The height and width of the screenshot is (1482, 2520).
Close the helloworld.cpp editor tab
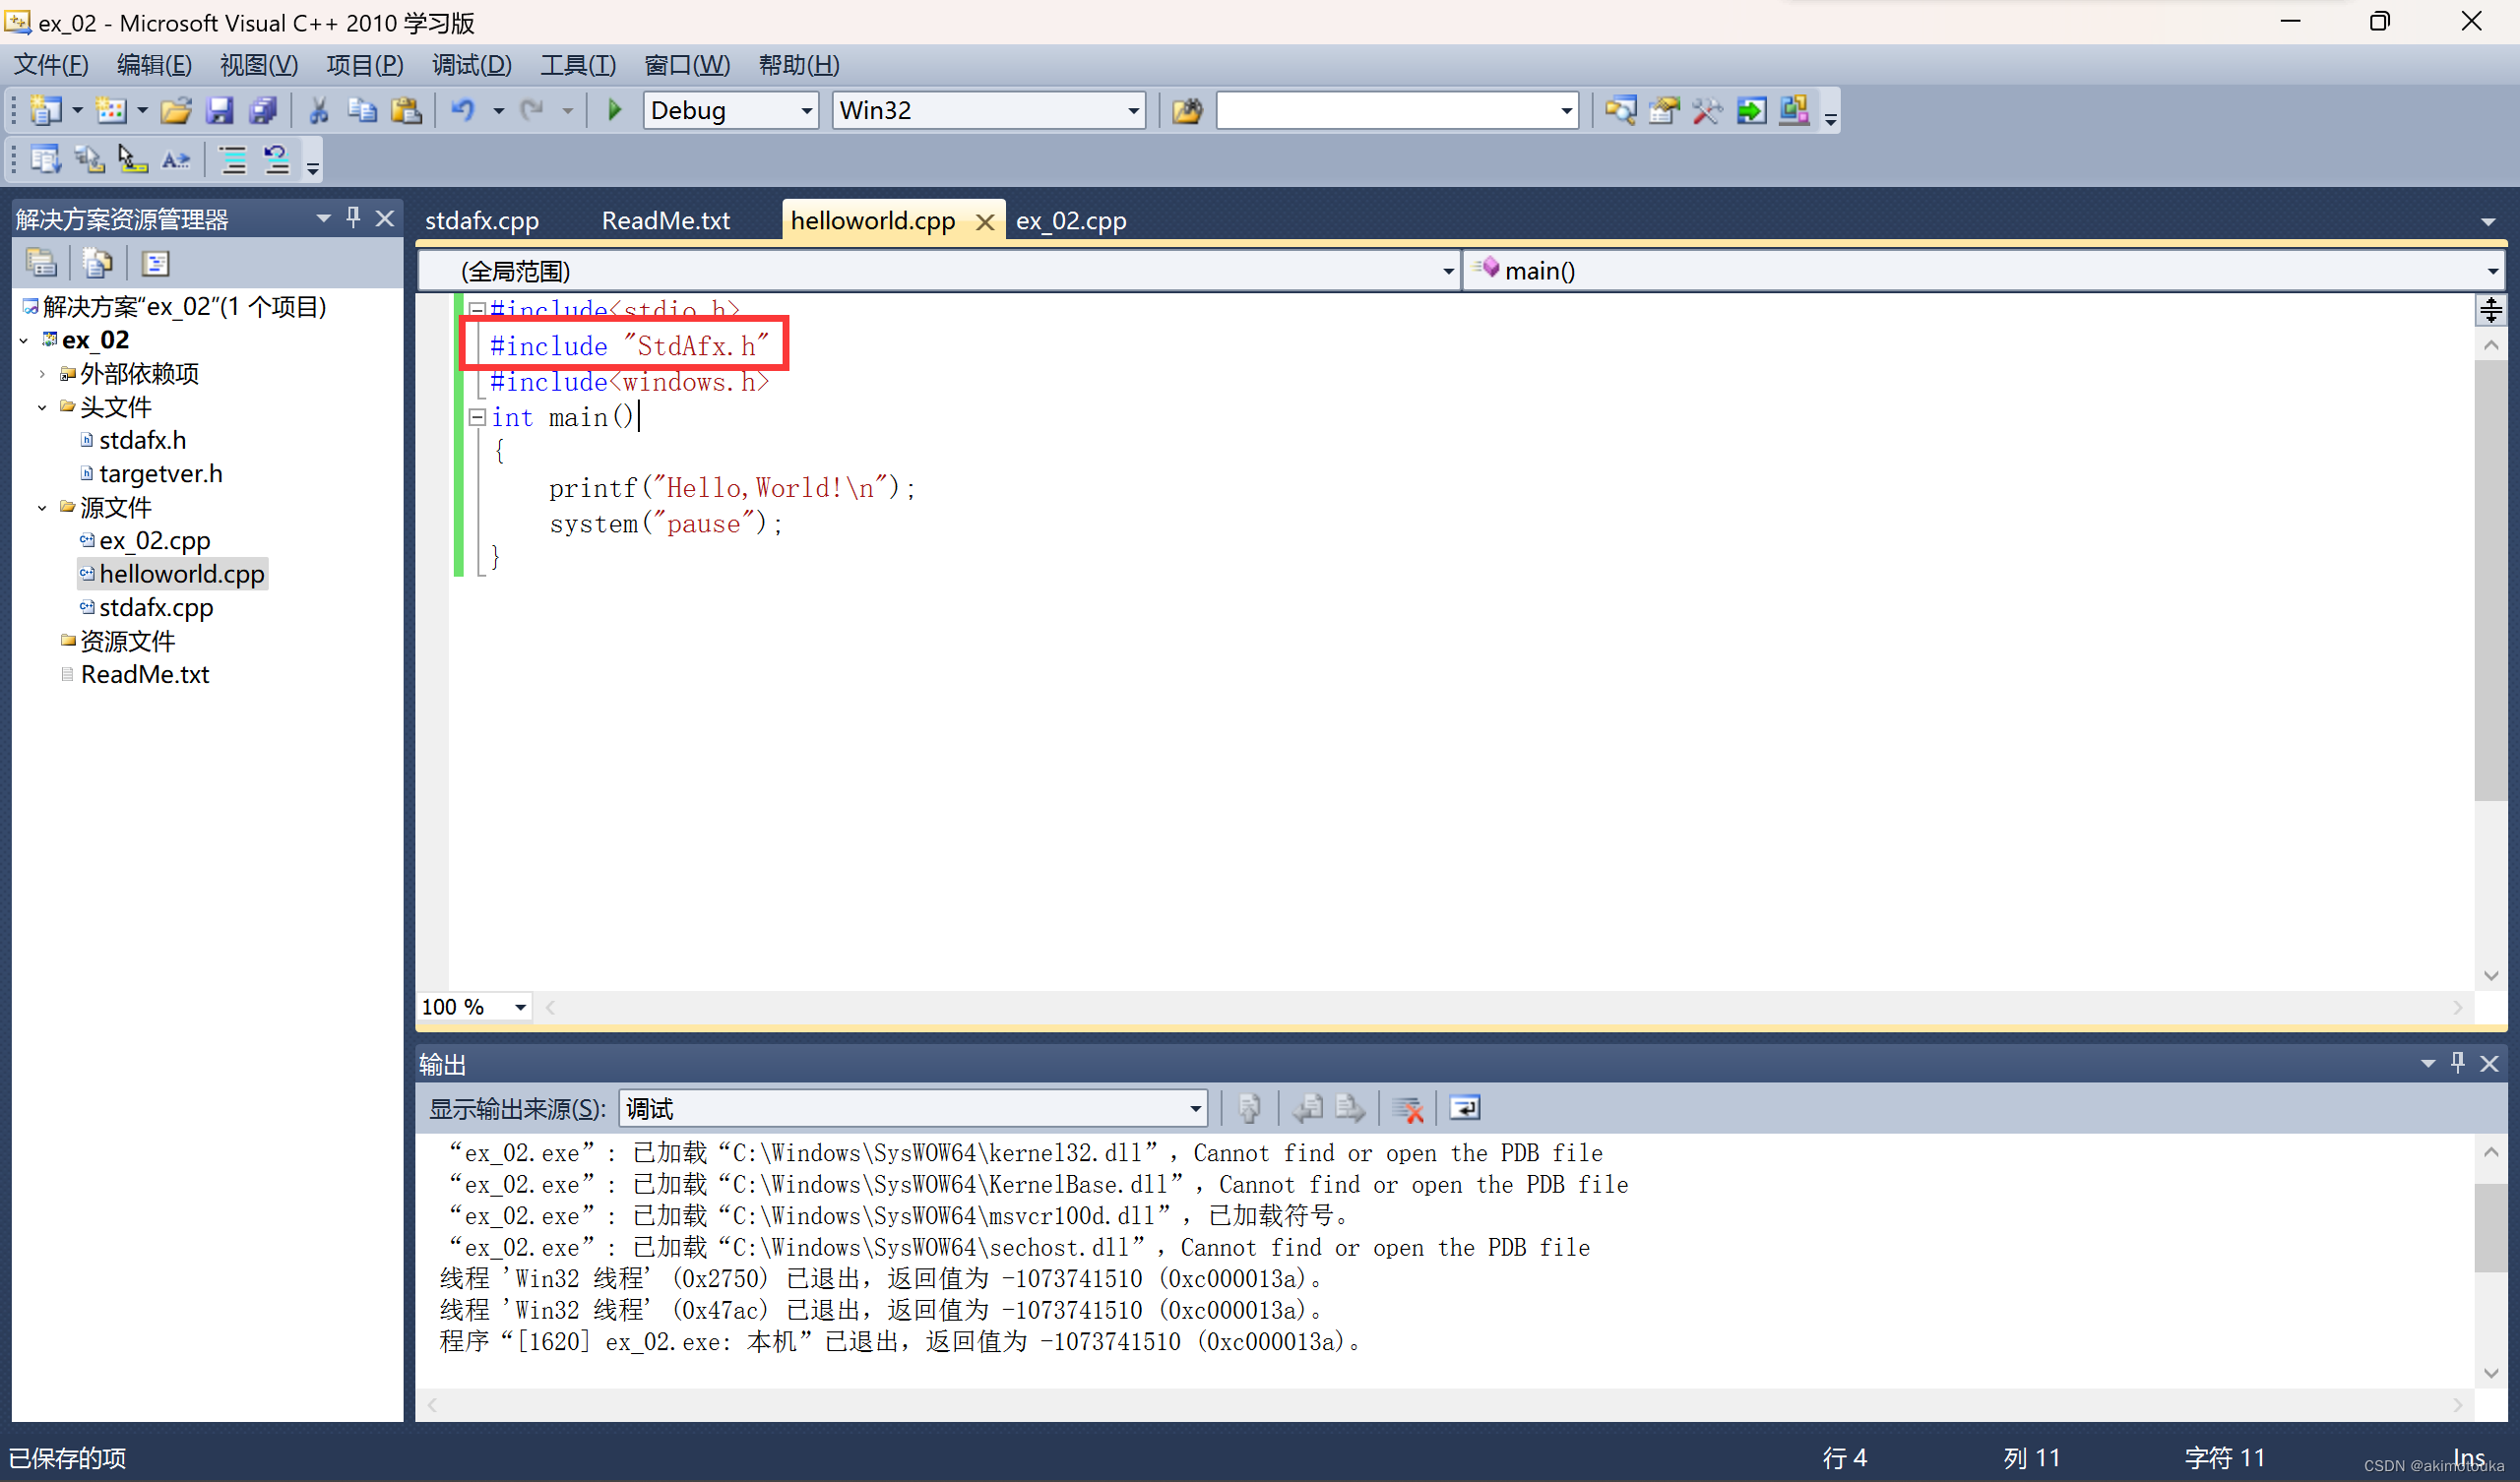984,220
